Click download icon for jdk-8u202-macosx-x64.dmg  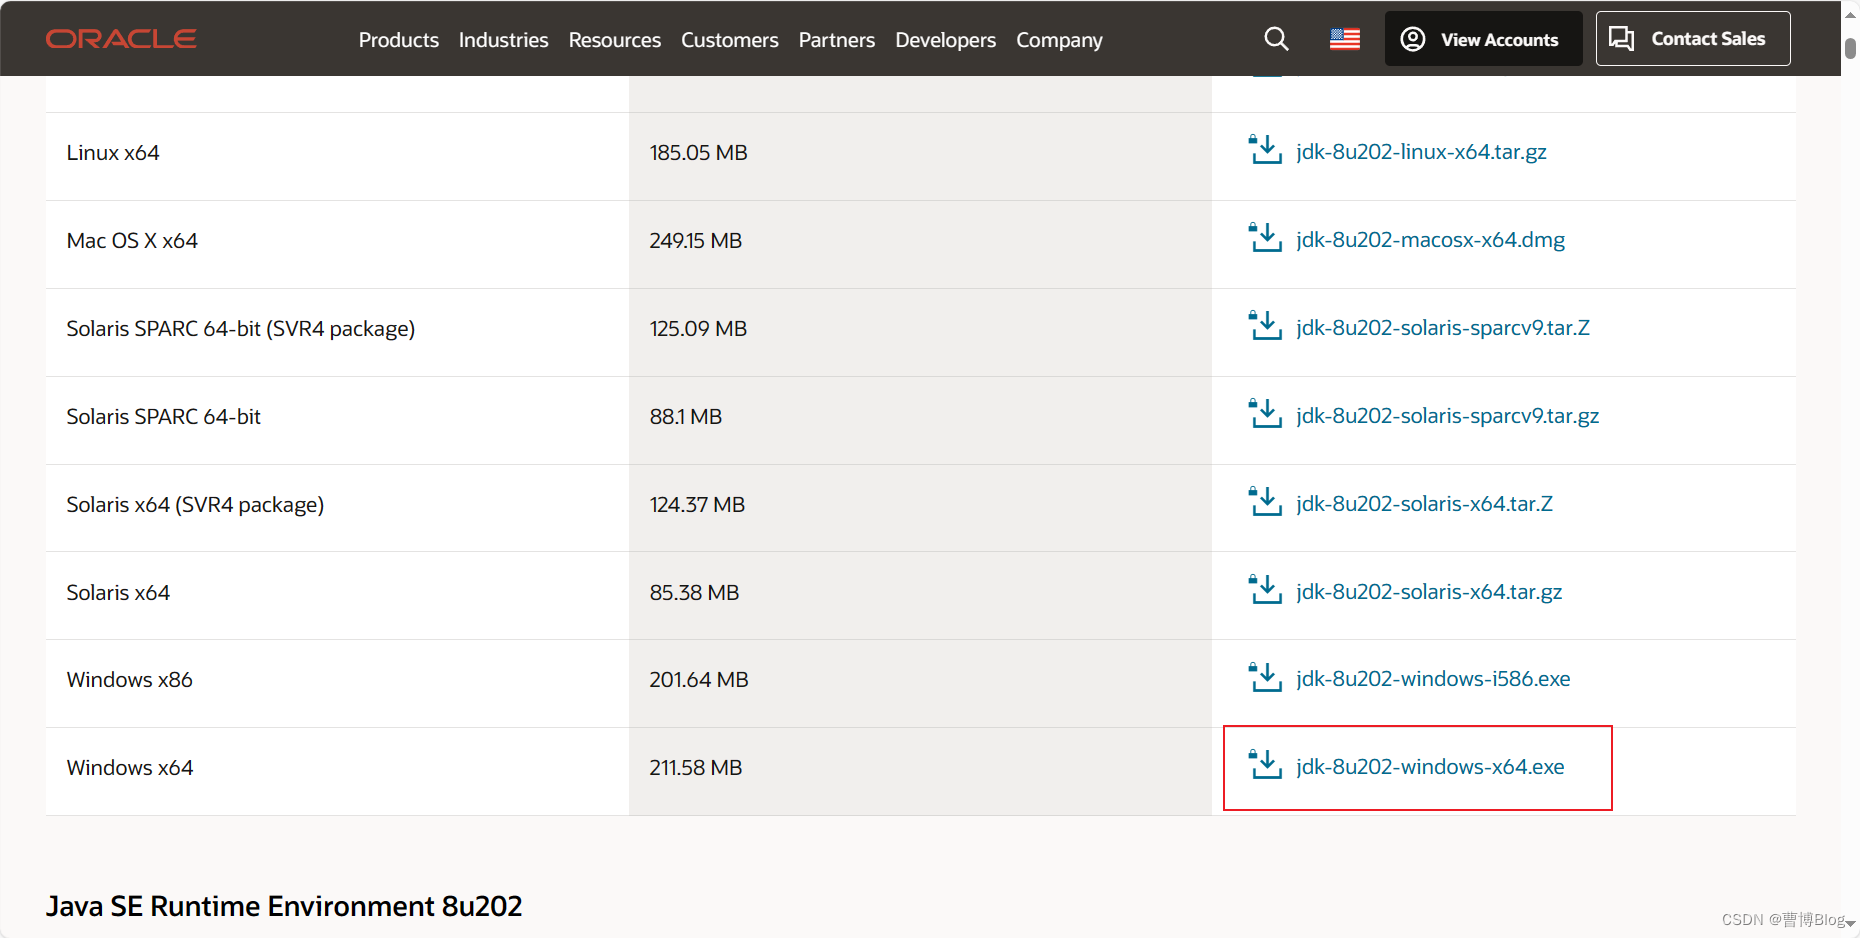[x=1265, y=238]
